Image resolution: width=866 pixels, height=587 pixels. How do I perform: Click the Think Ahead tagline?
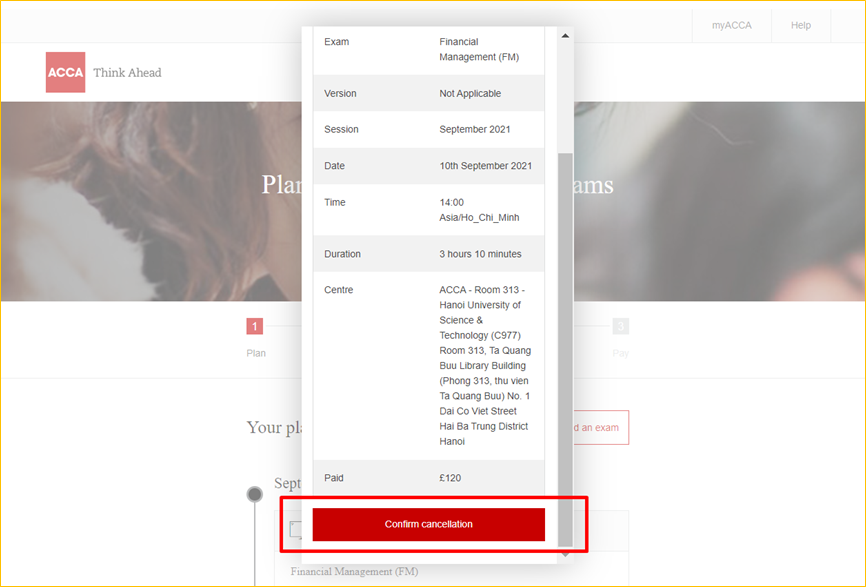pyautogui.click(x=127, y=72)
